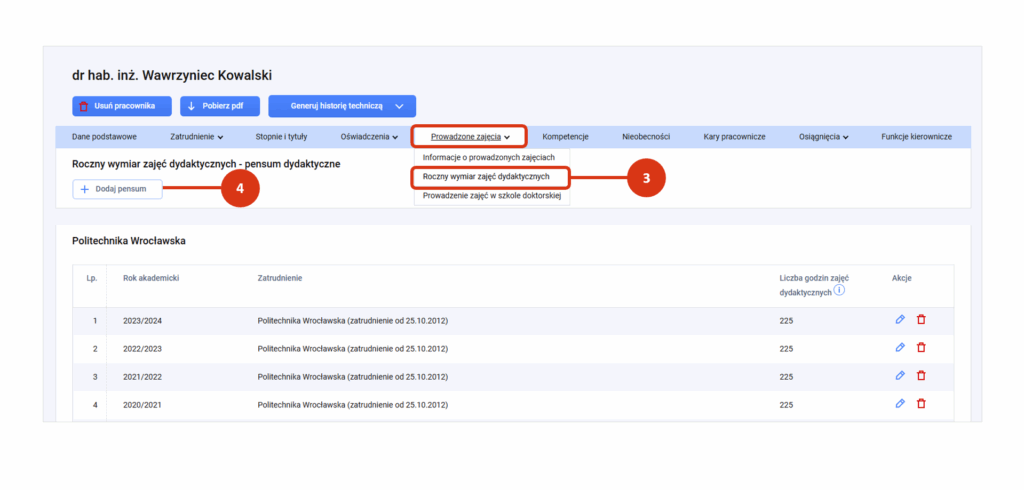Expand the Osiągnięcia menu
The width and height of the screenshot is (1024, 490).
pyautogui.click(x=824, y=137)
